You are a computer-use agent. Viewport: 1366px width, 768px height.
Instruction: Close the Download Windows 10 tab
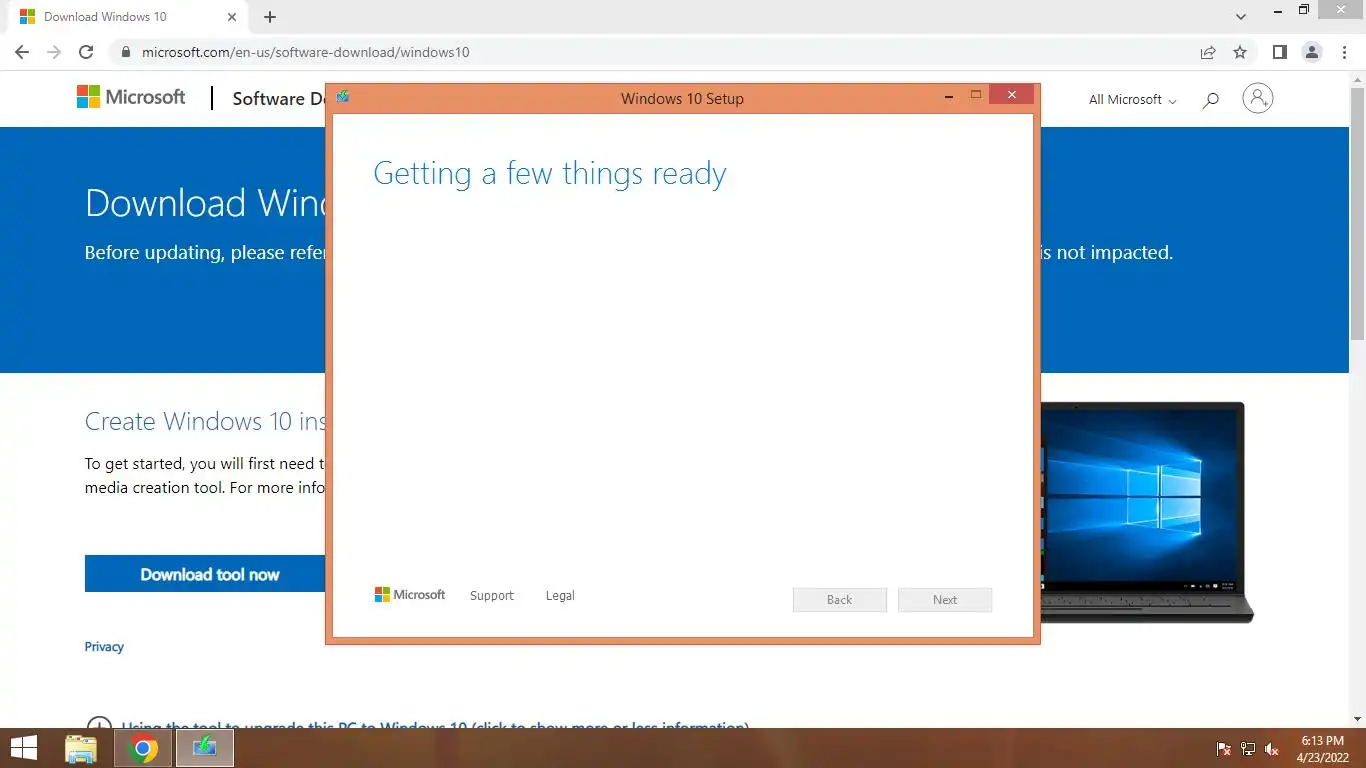[x=232, y=17]
